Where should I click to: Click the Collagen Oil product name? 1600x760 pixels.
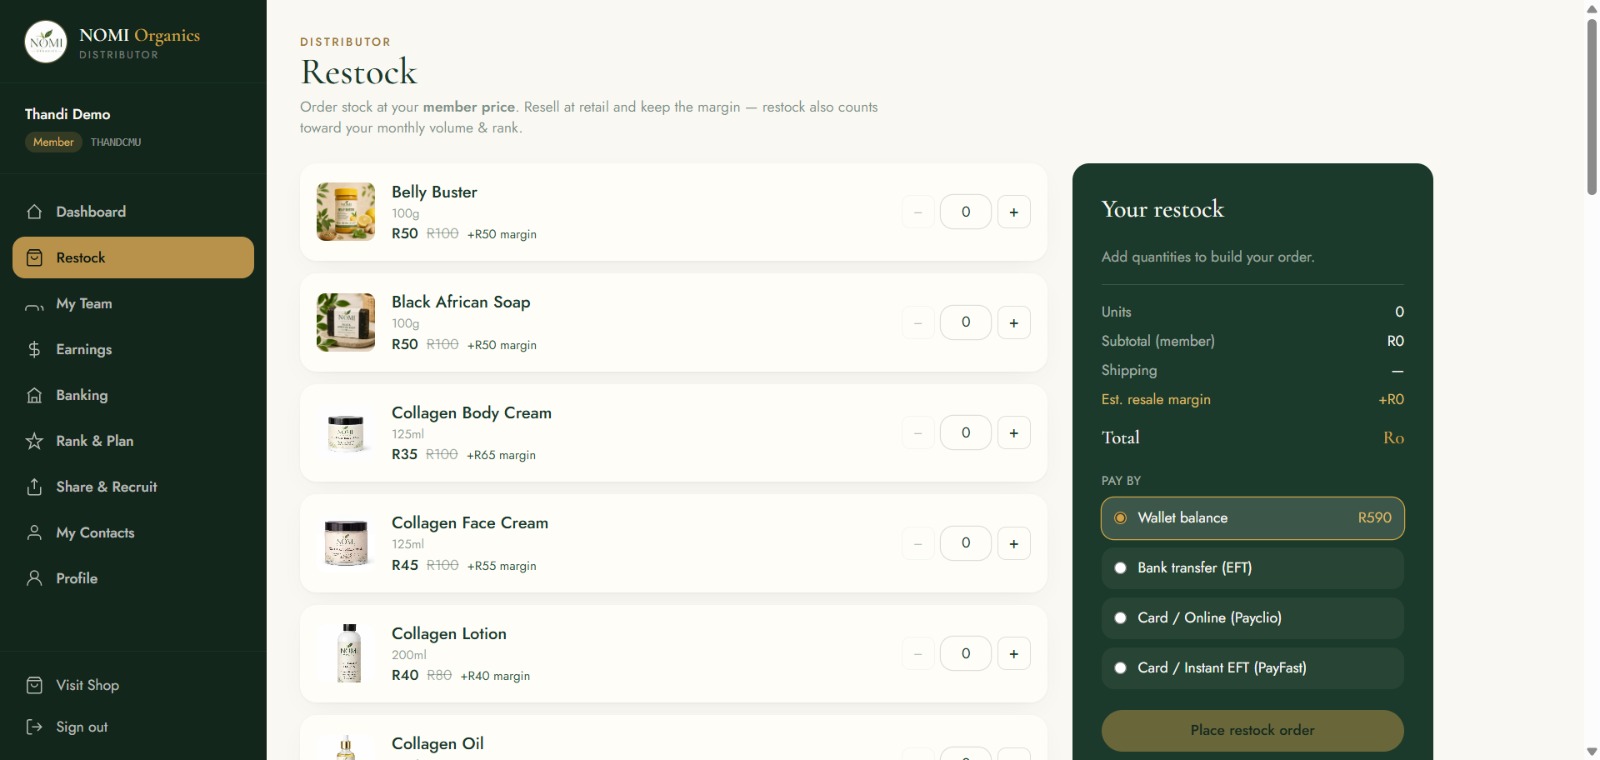point(438,744)
